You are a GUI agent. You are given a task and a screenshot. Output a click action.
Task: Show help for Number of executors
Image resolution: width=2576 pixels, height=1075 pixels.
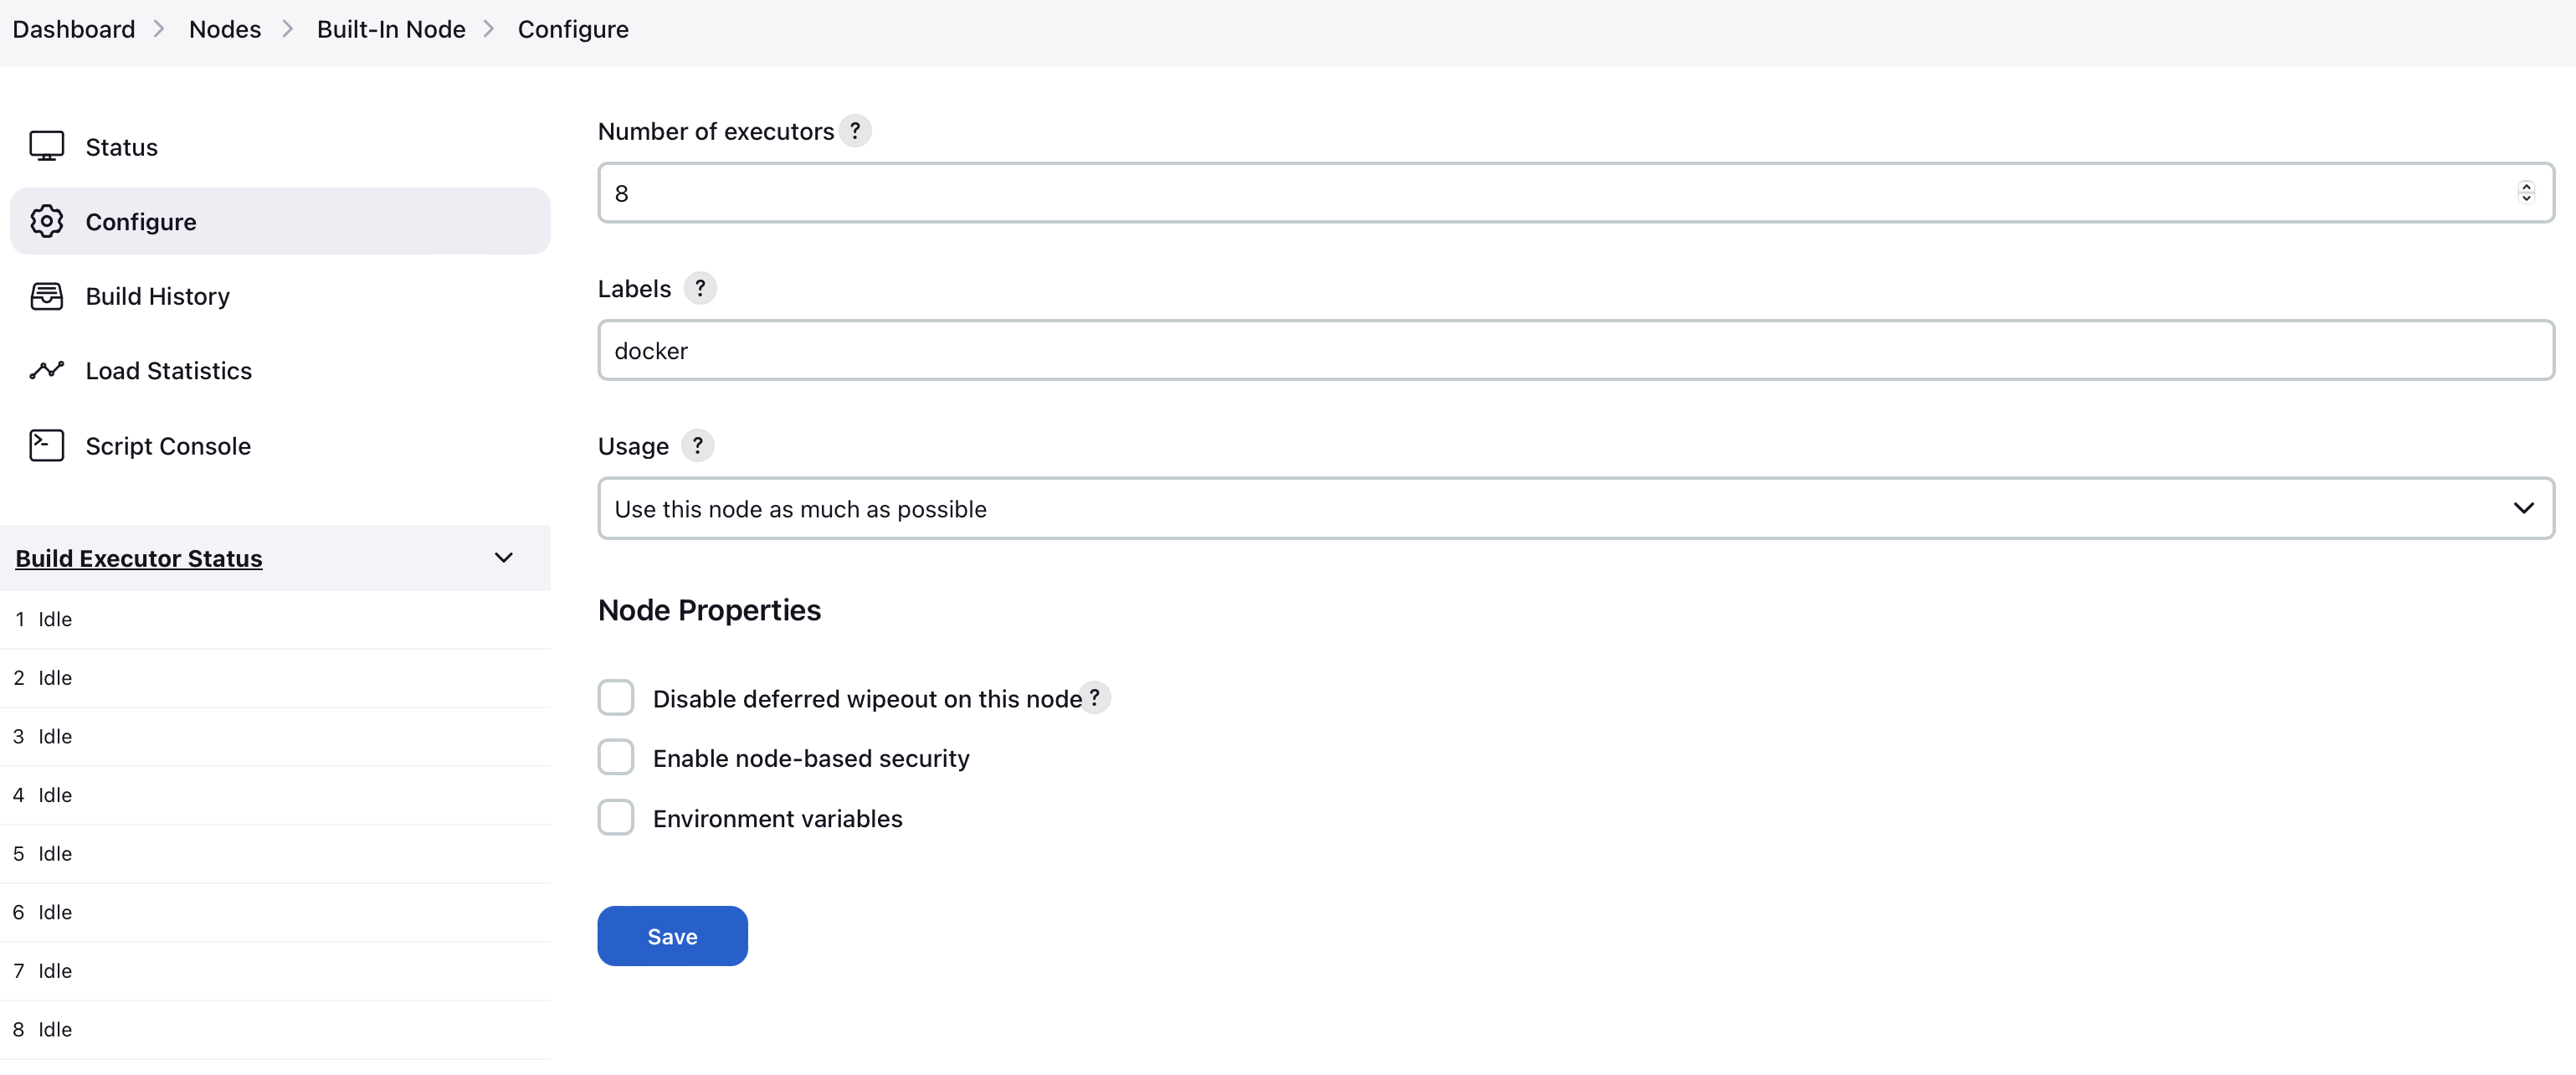coord(855,131)
